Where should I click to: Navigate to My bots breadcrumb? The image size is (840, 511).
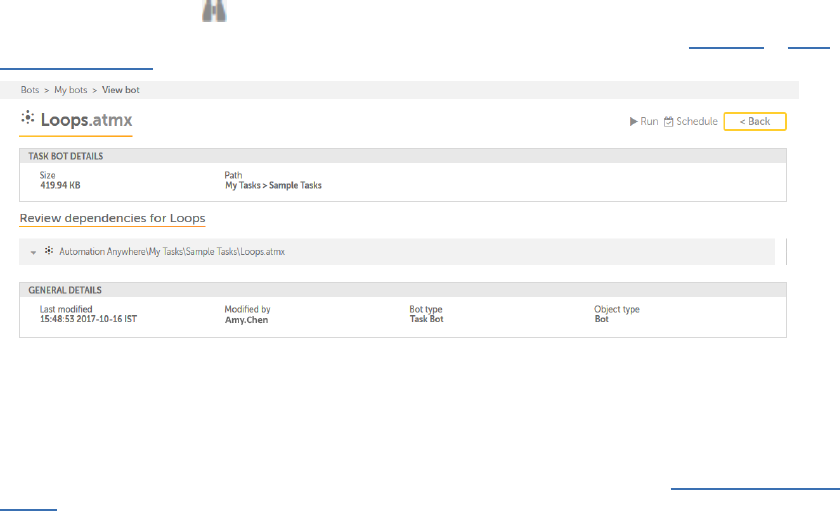click(x=70, y=90)
